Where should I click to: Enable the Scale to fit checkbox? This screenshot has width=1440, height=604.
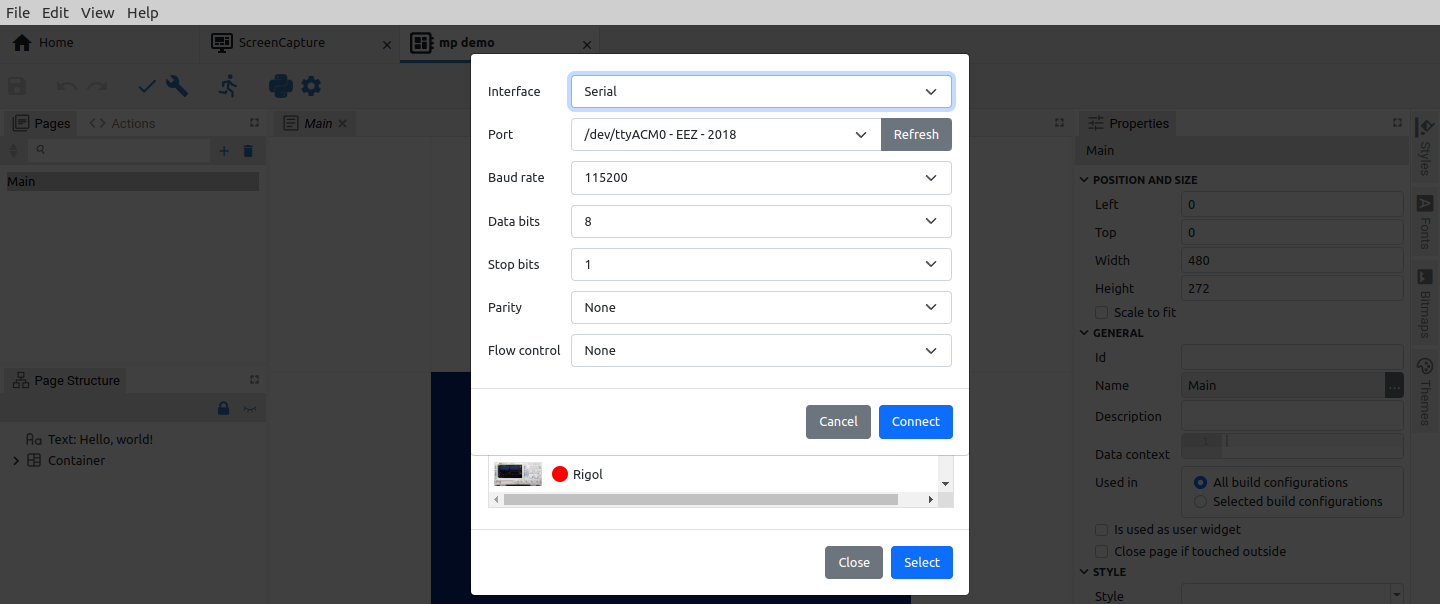[x=1102, y=312]
